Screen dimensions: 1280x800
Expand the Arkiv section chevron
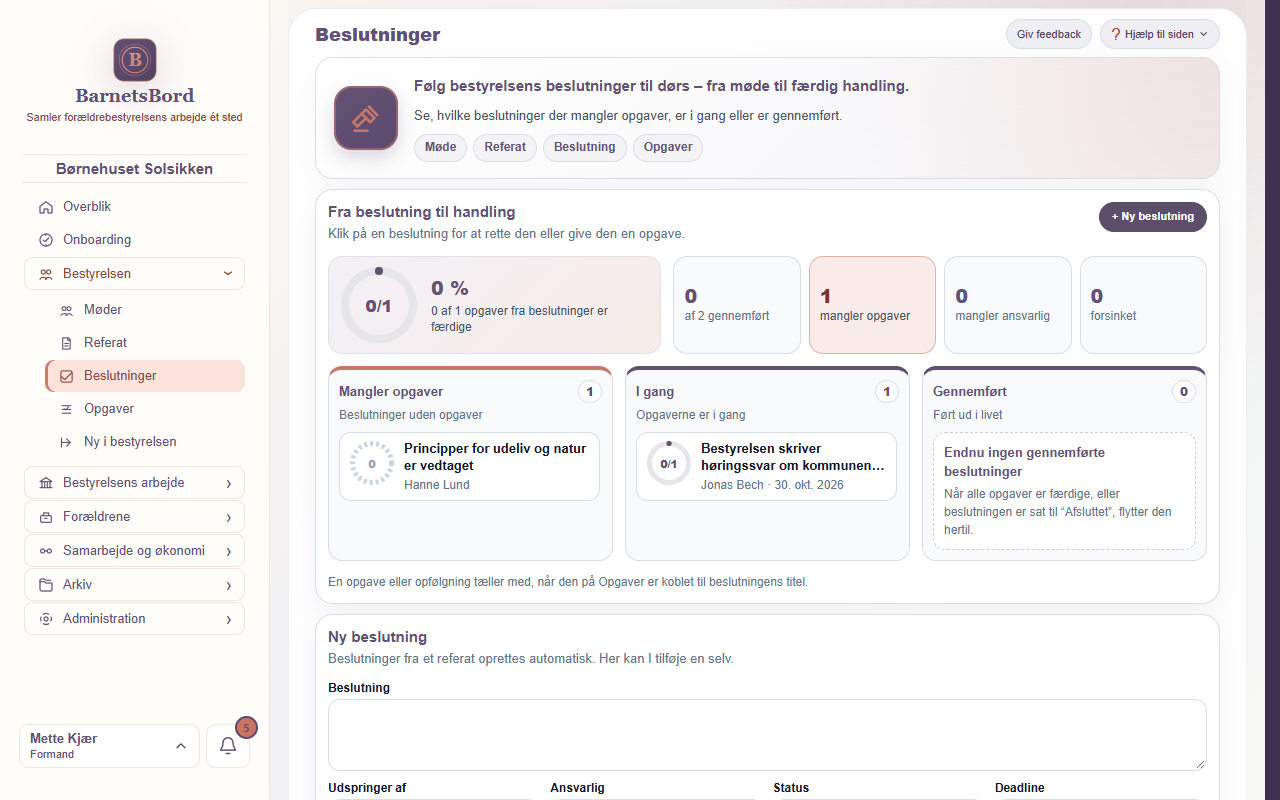(x=228, y=585)
